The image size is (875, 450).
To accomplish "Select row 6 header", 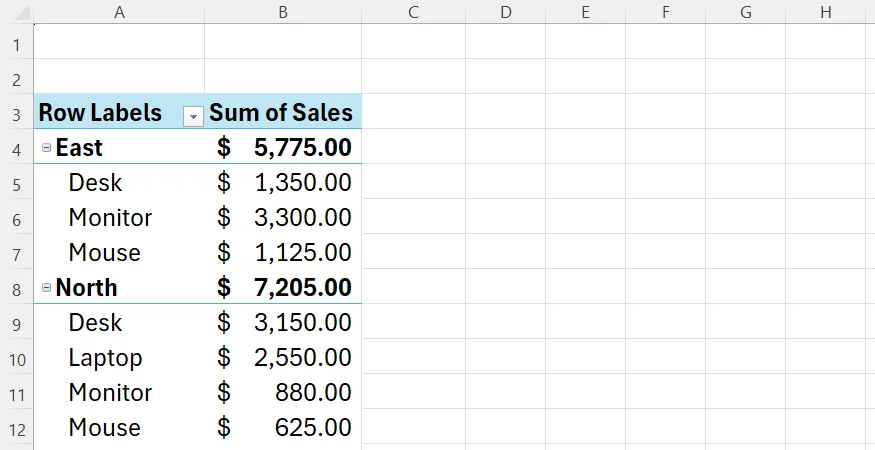I will coord(17,217).
